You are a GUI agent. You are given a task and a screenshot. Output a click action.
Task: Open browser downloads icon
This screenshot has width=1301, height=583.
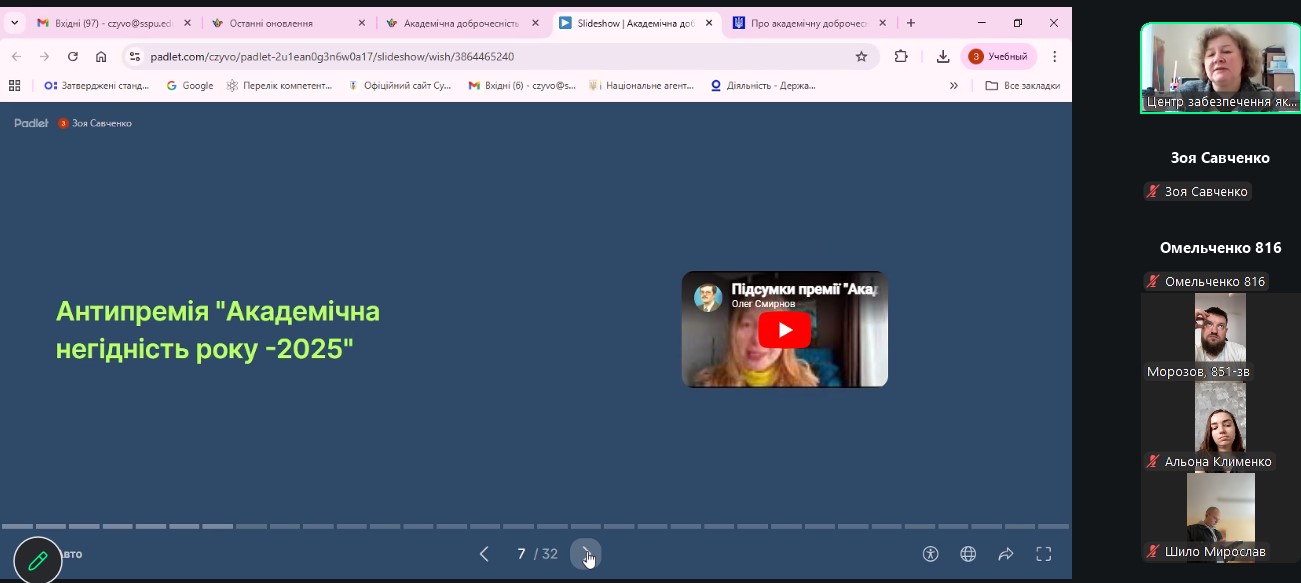(942, 57)
